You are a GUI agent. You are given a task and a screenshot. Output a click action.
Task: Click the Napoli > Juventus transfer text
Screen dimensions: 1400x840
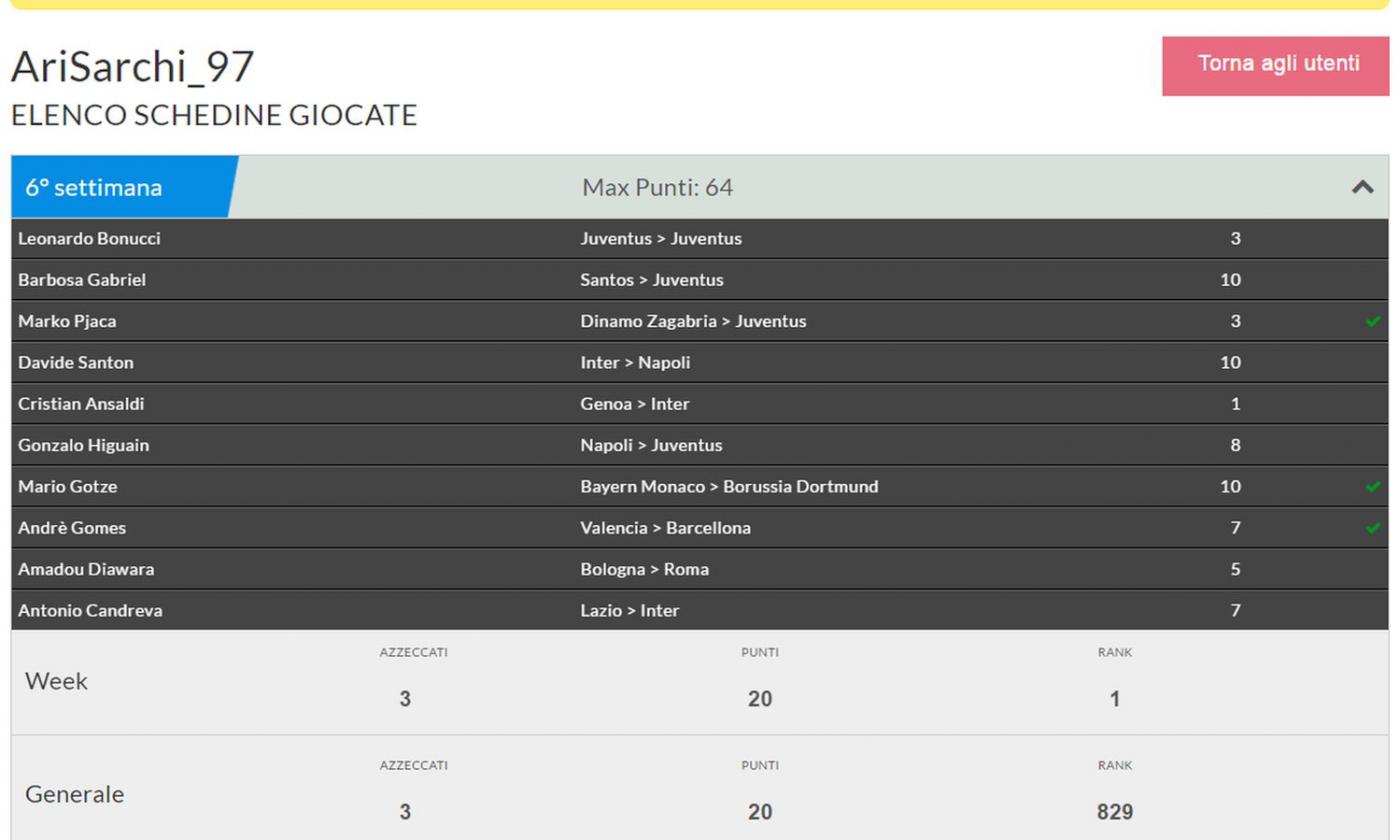[651, 445]
